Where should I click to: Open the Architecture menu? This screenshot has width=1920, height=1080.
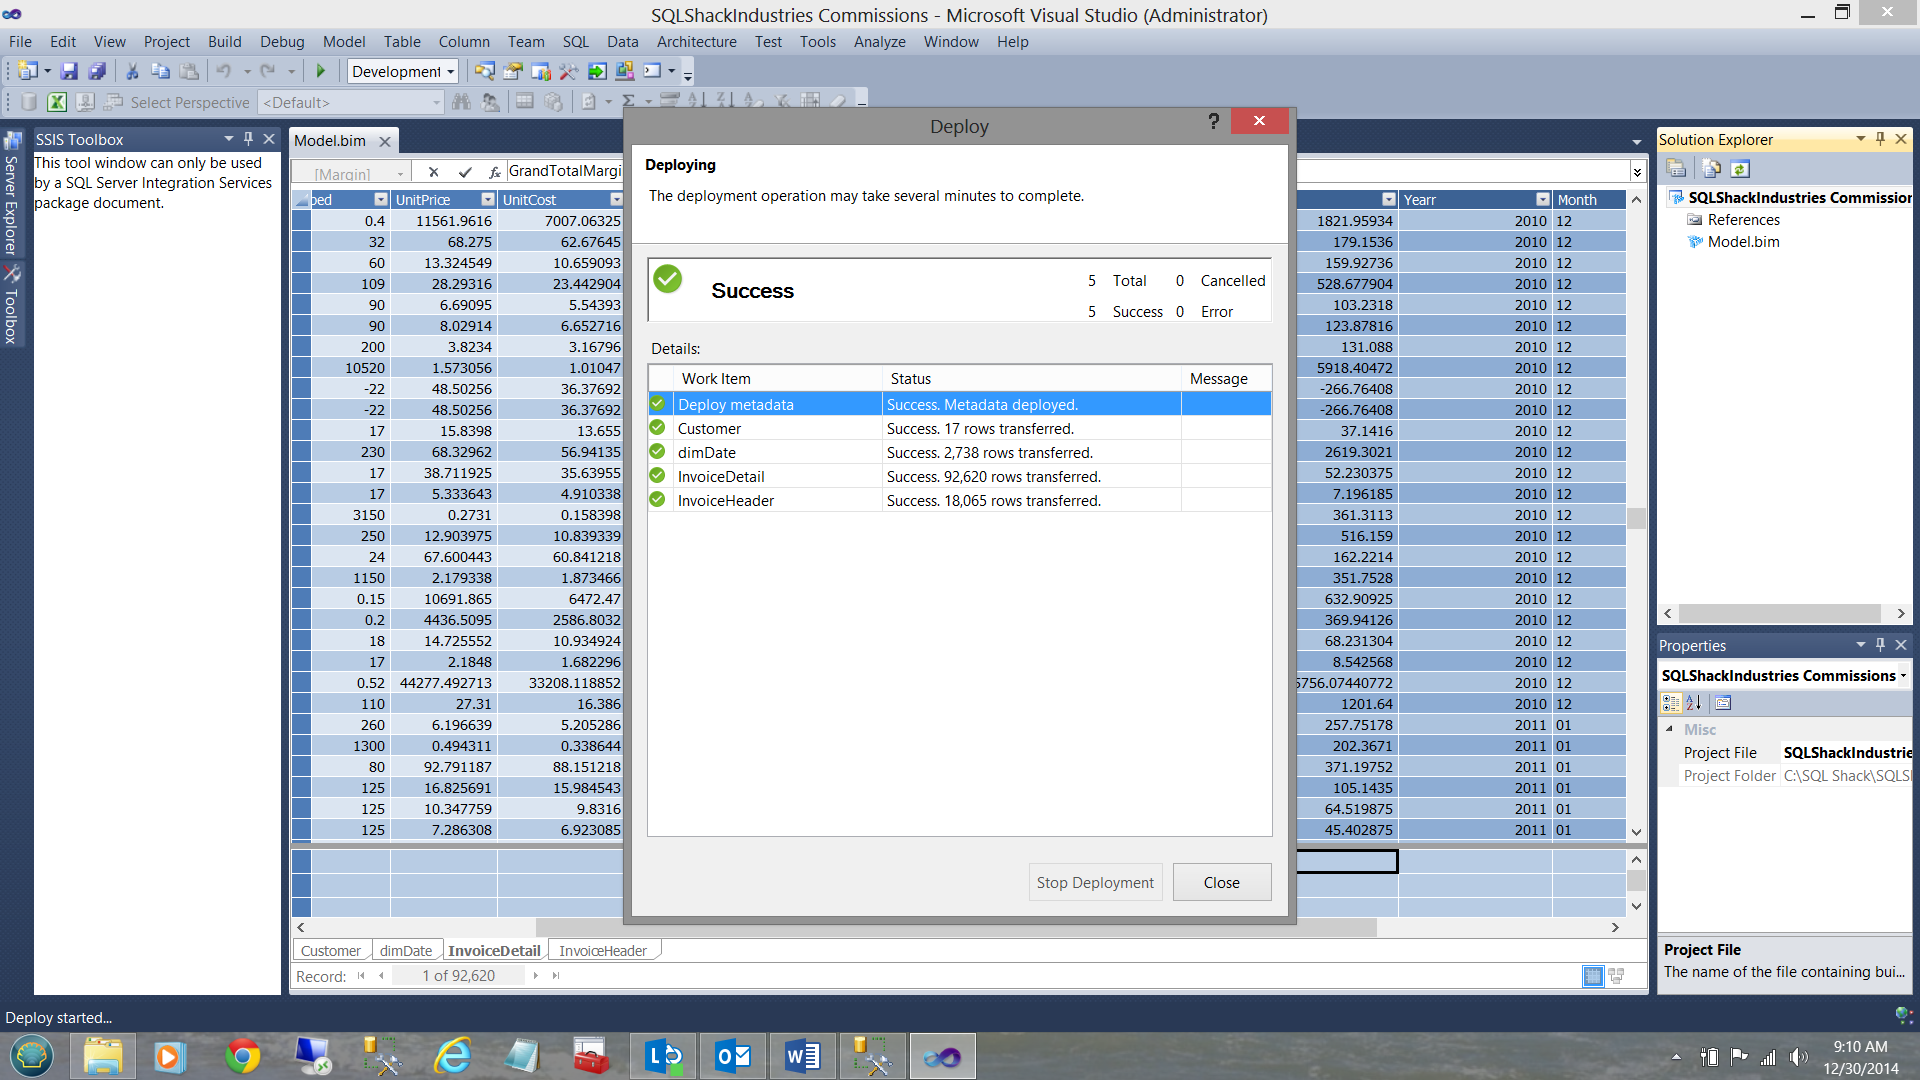pos(696,42)
